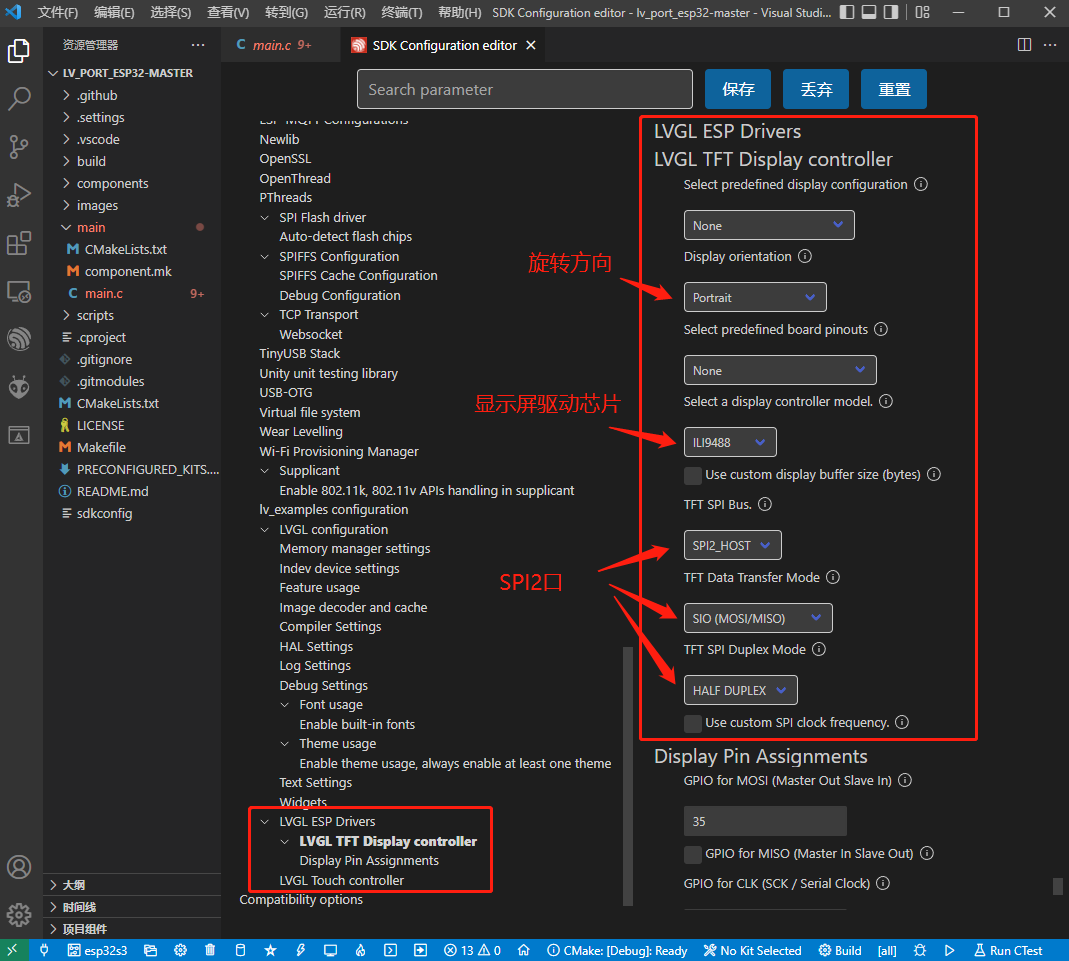Click the CMake launch play icon

click(950, 950)
